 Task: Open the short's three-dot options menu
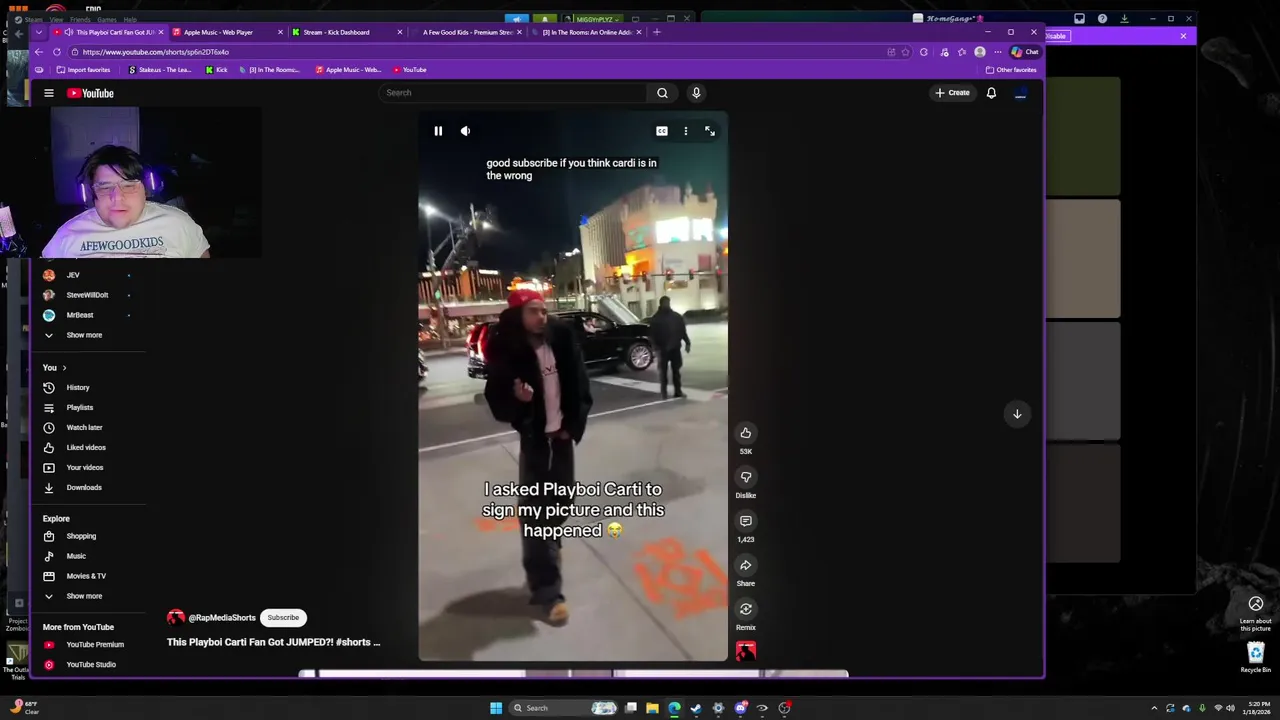click(686, 131)
